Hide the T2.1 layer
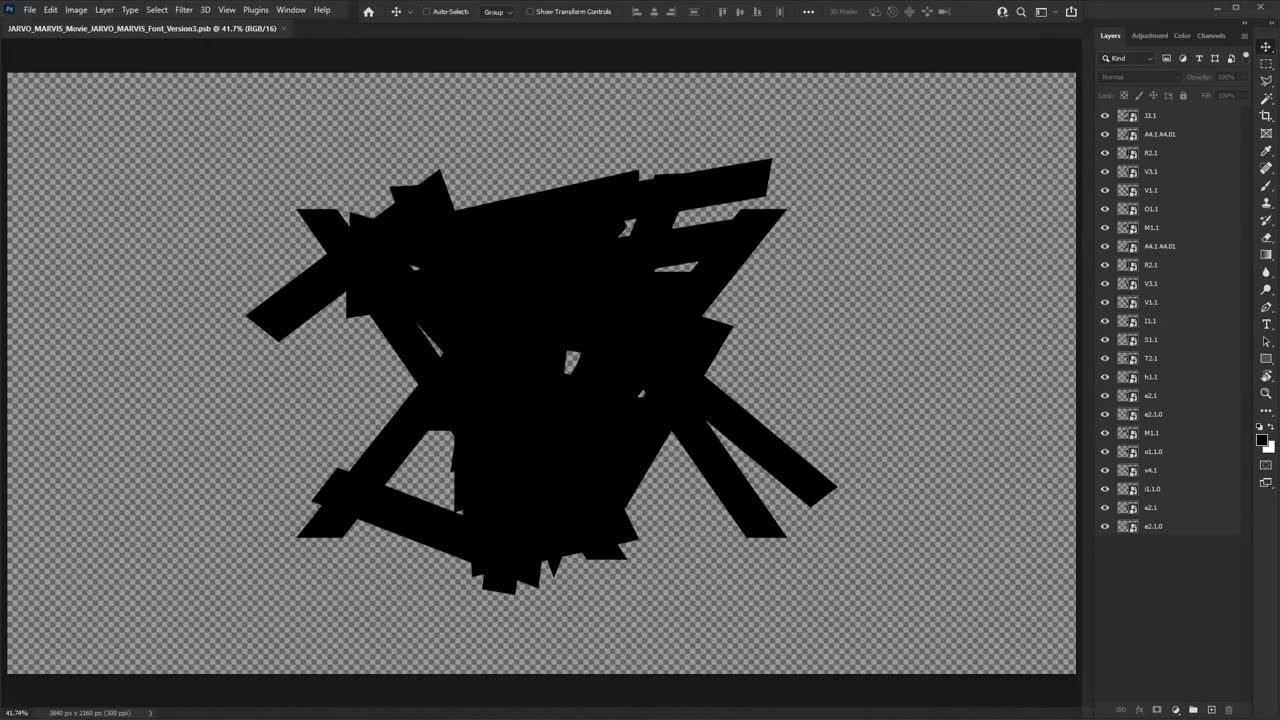The width and height of the screenshot is (1280, 720). point(1105,358)
